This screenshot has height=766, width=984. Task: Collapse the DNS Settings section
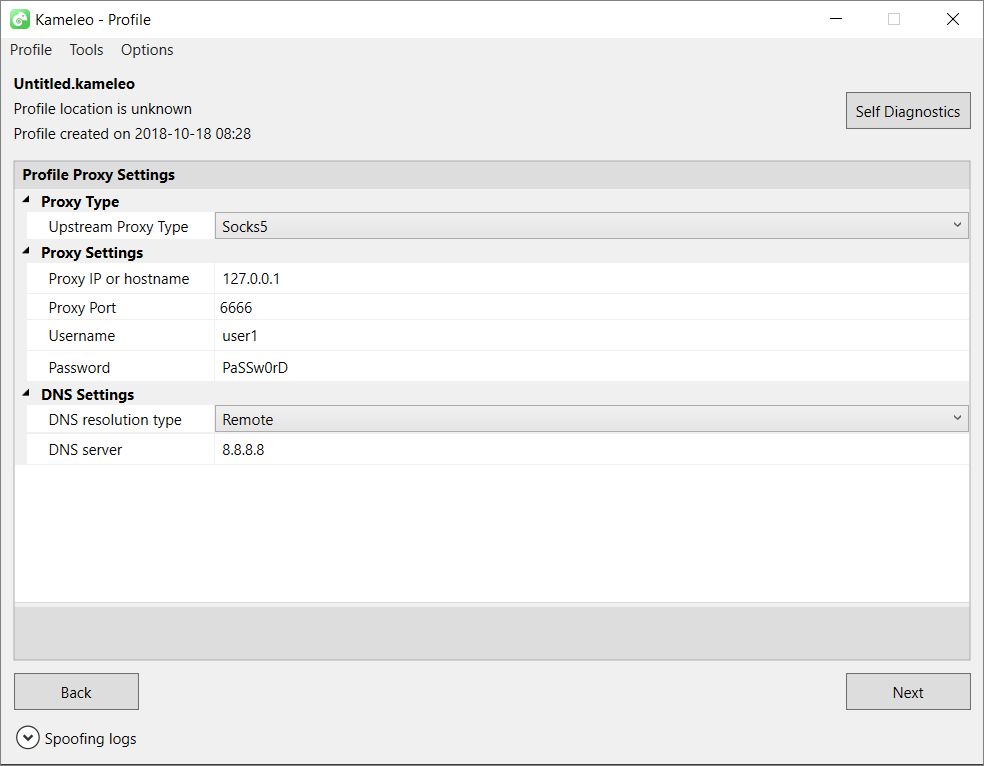tap(26, 393)
